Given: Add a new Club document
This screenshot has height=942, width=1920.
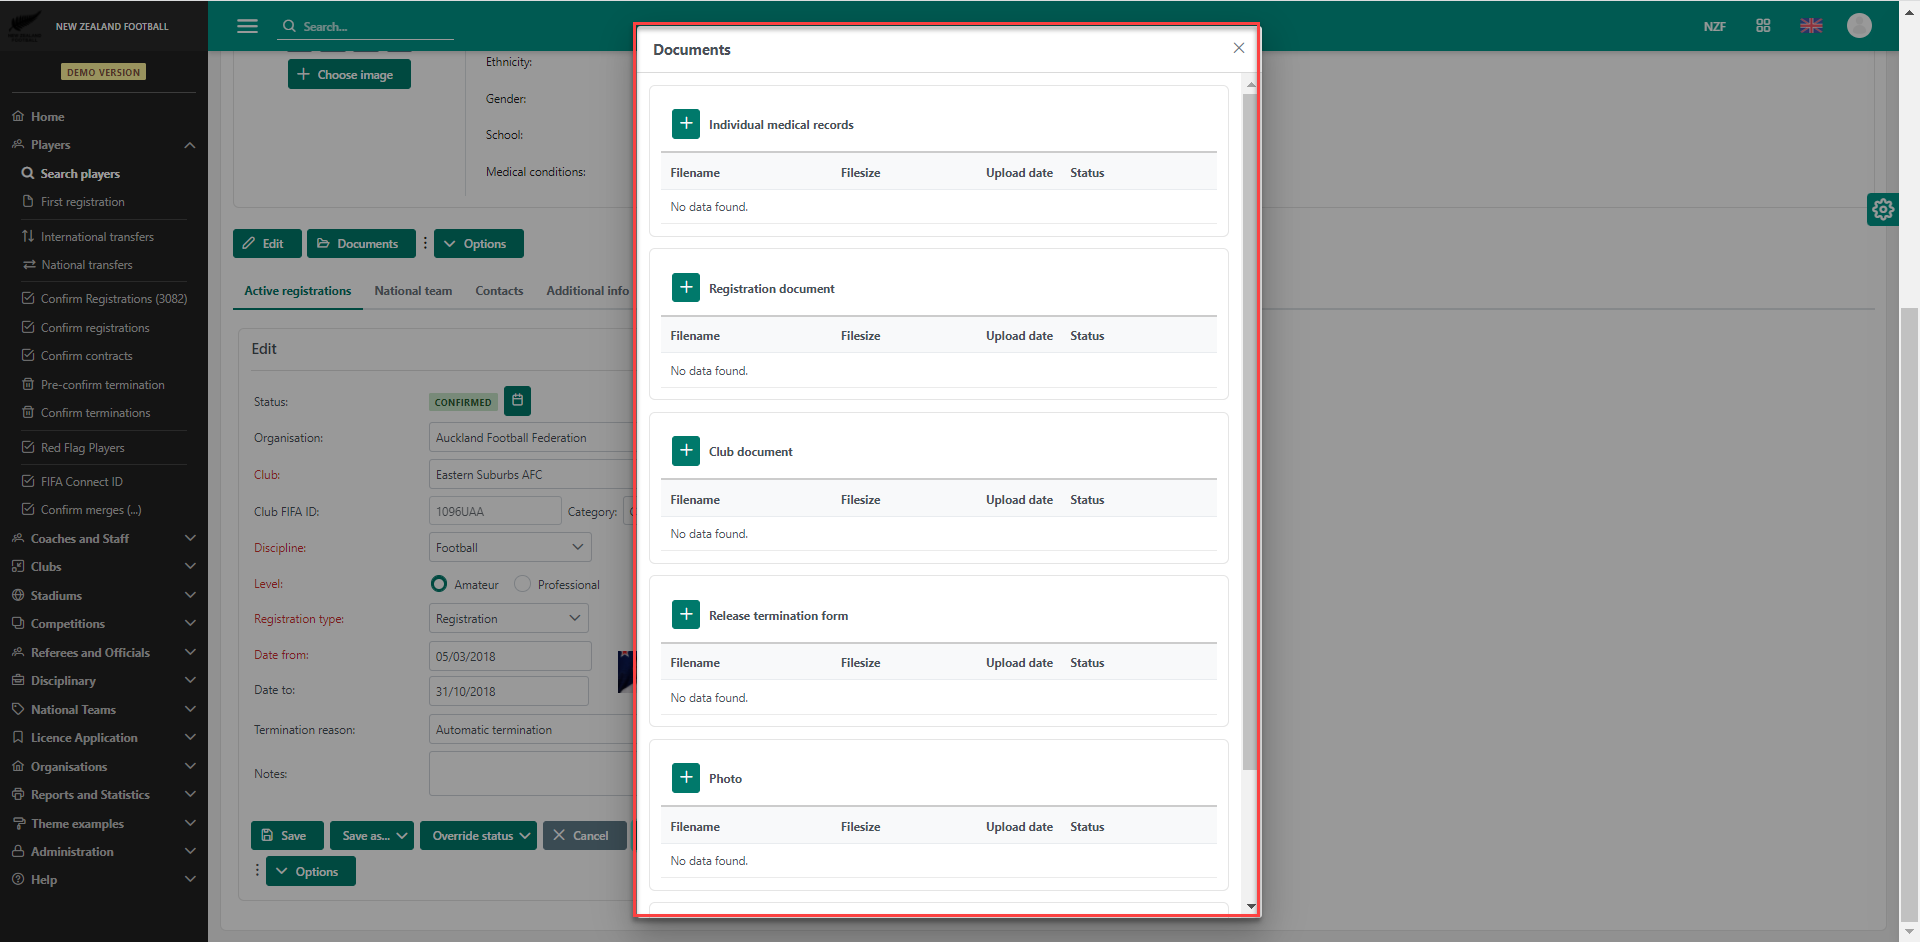Looking at the screenshot, I should (686, 451).
